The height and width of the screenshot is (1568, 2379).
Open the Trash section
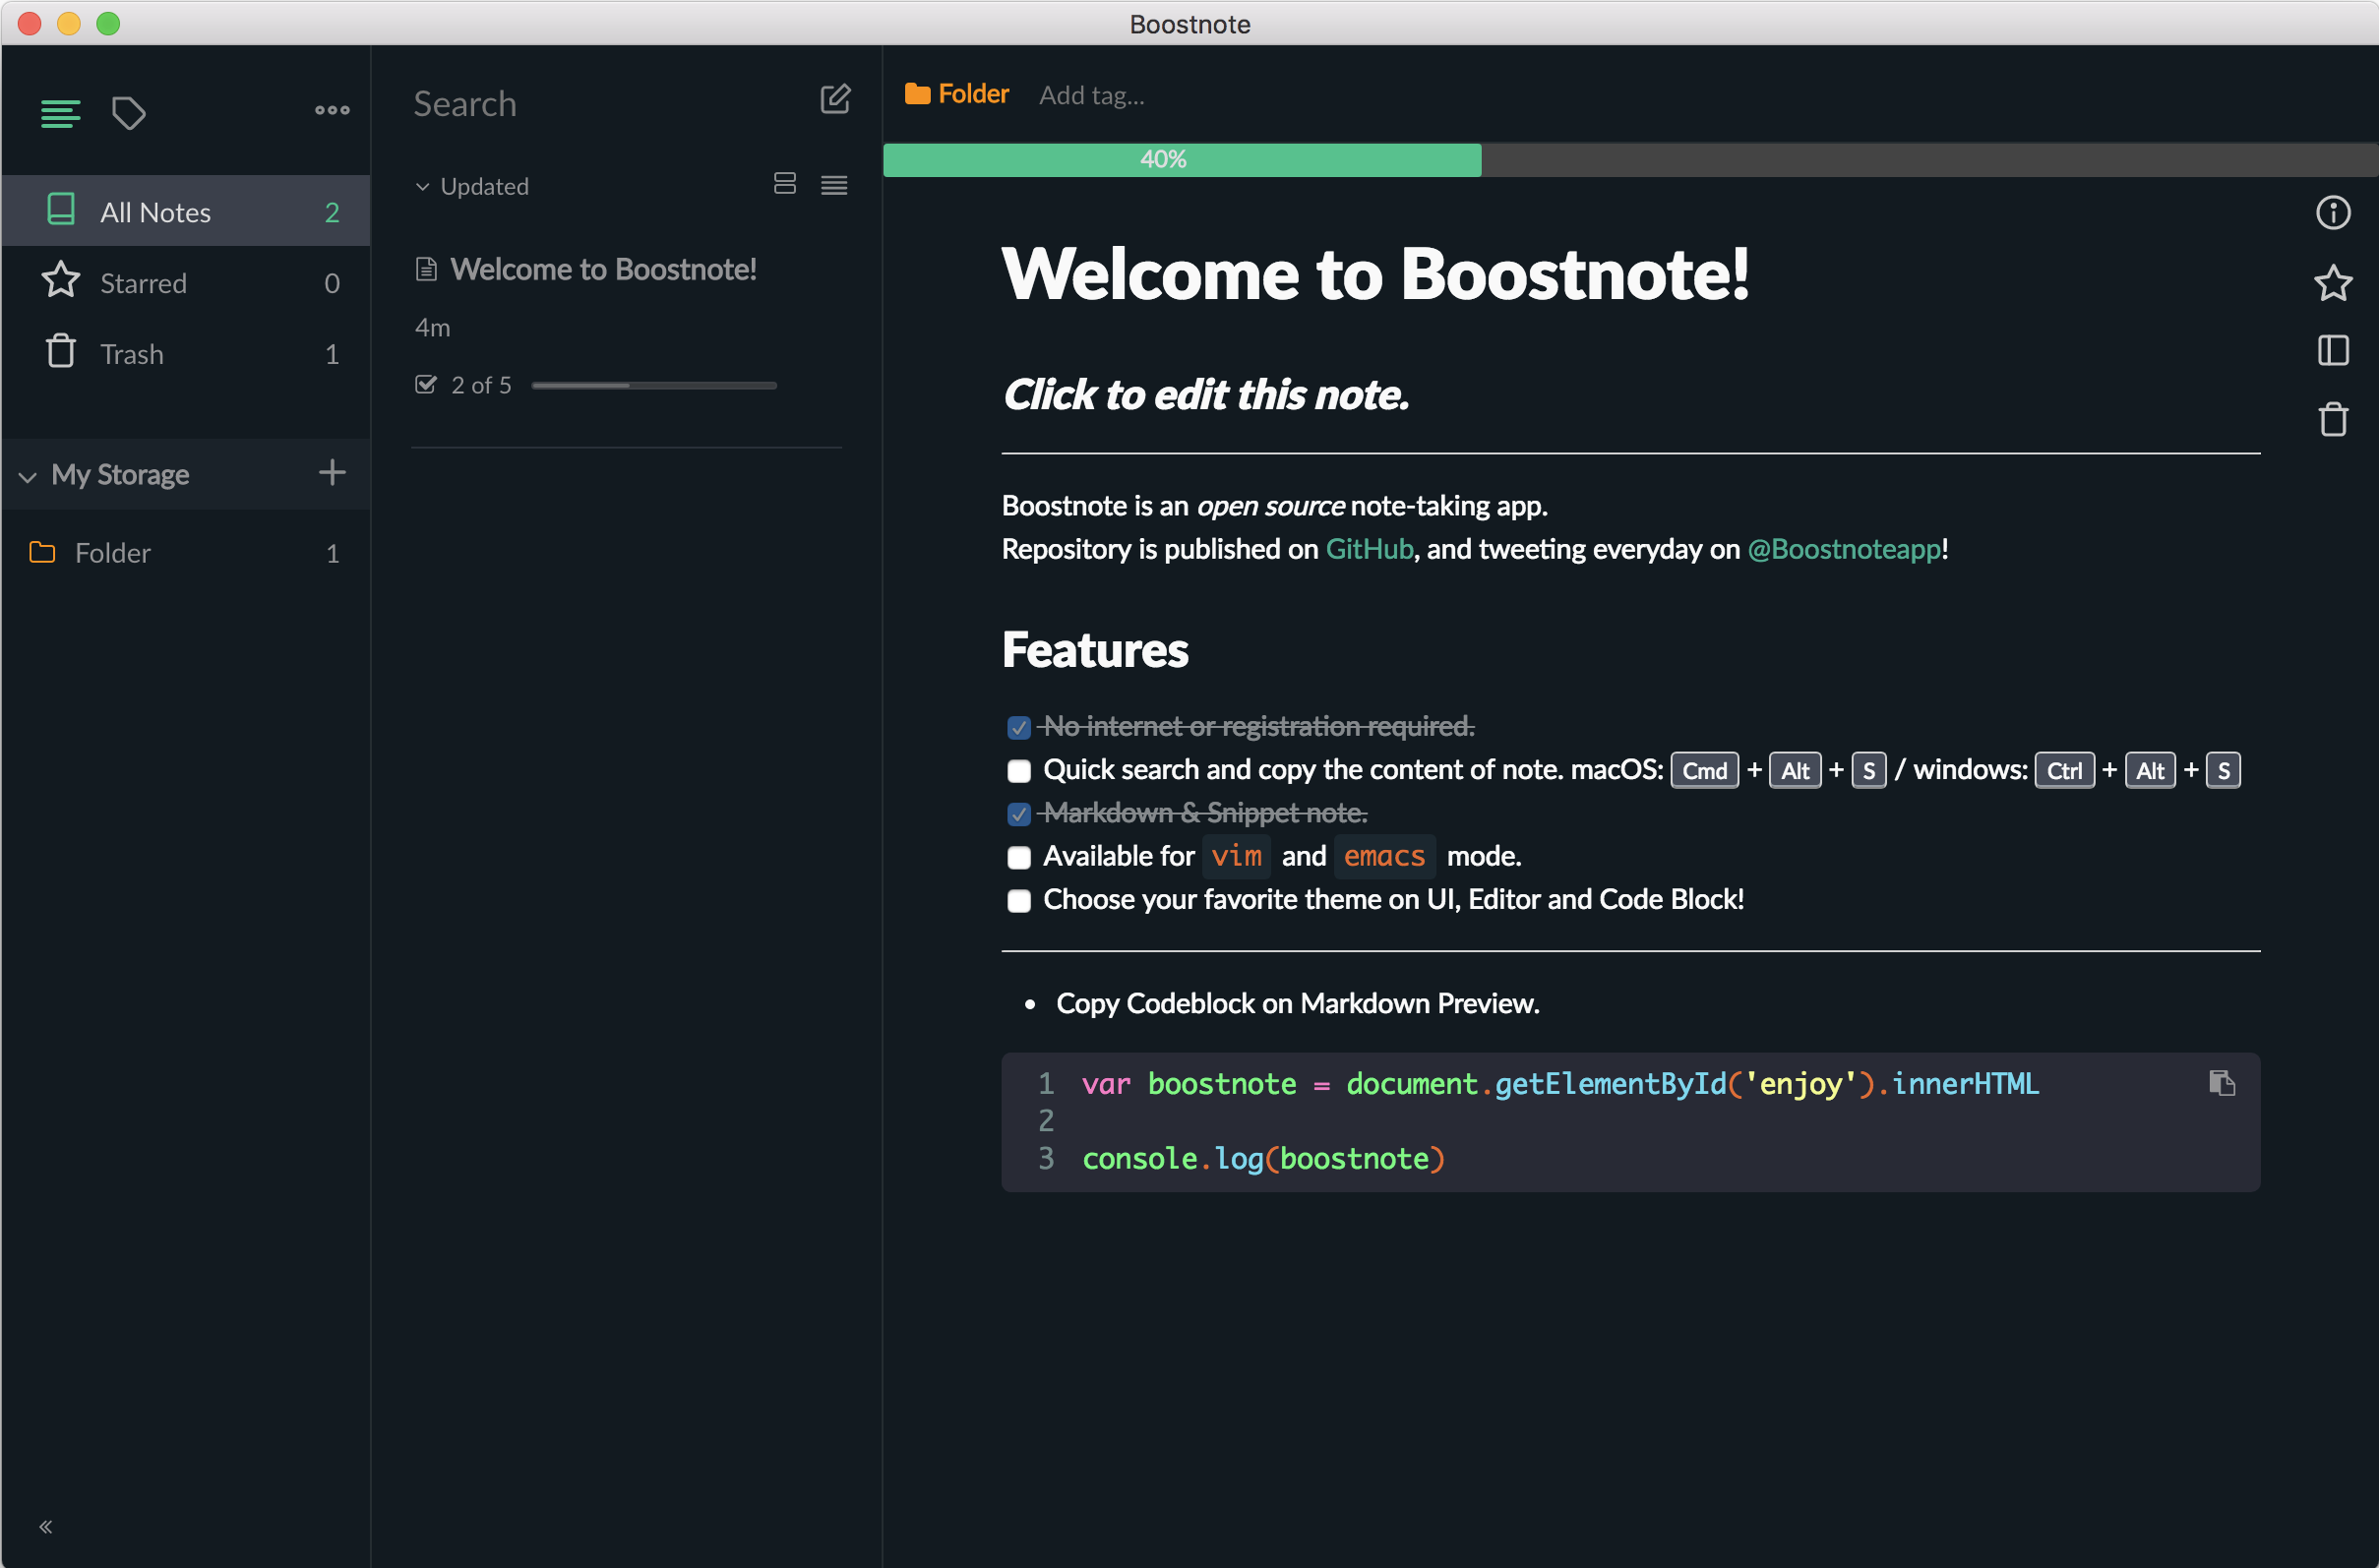[x=131, y=353]
